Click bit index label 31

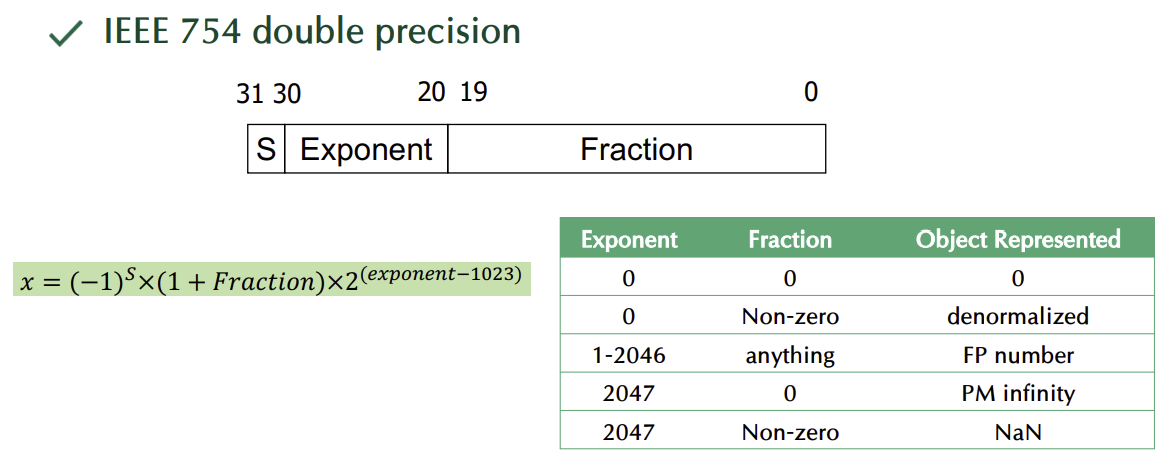click(x=250, y=94)
